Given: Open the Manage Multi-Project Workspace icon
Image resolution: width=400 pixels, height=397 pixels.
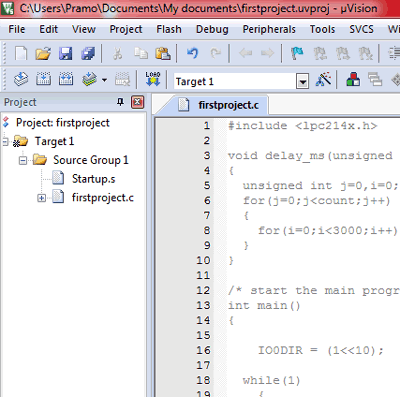Looking at the screenshot, I should point(375,80).
